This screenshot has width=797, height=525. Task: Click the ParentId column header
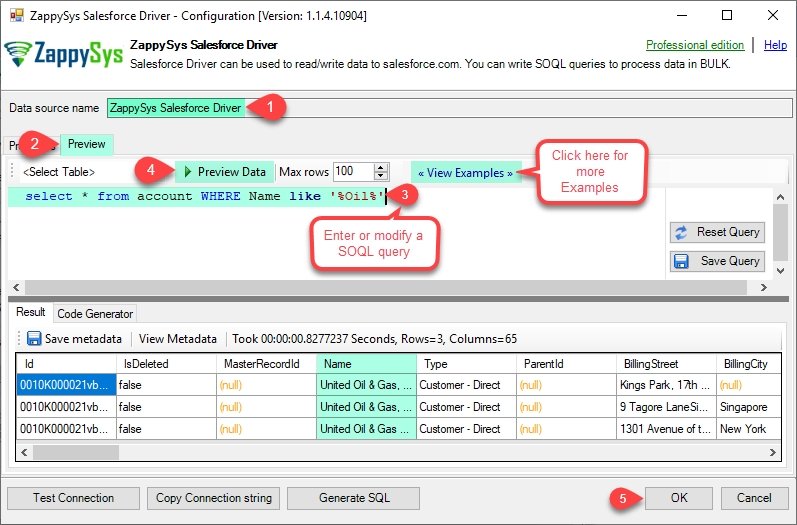(x=566, y=364)
